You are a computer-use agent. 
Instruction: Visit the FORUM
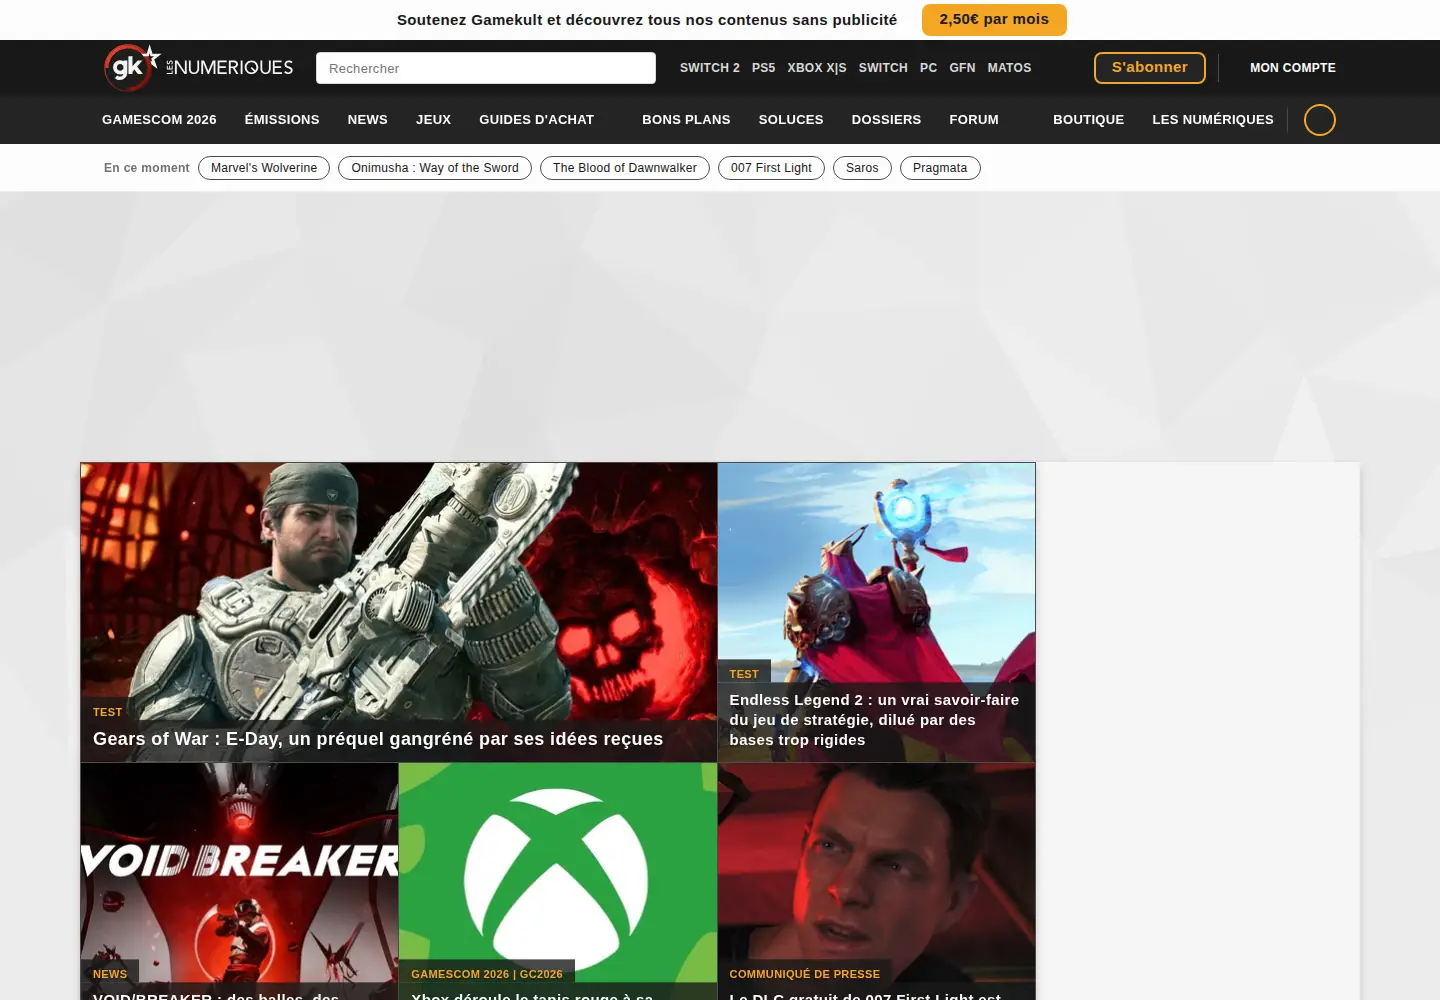[974, 120]
